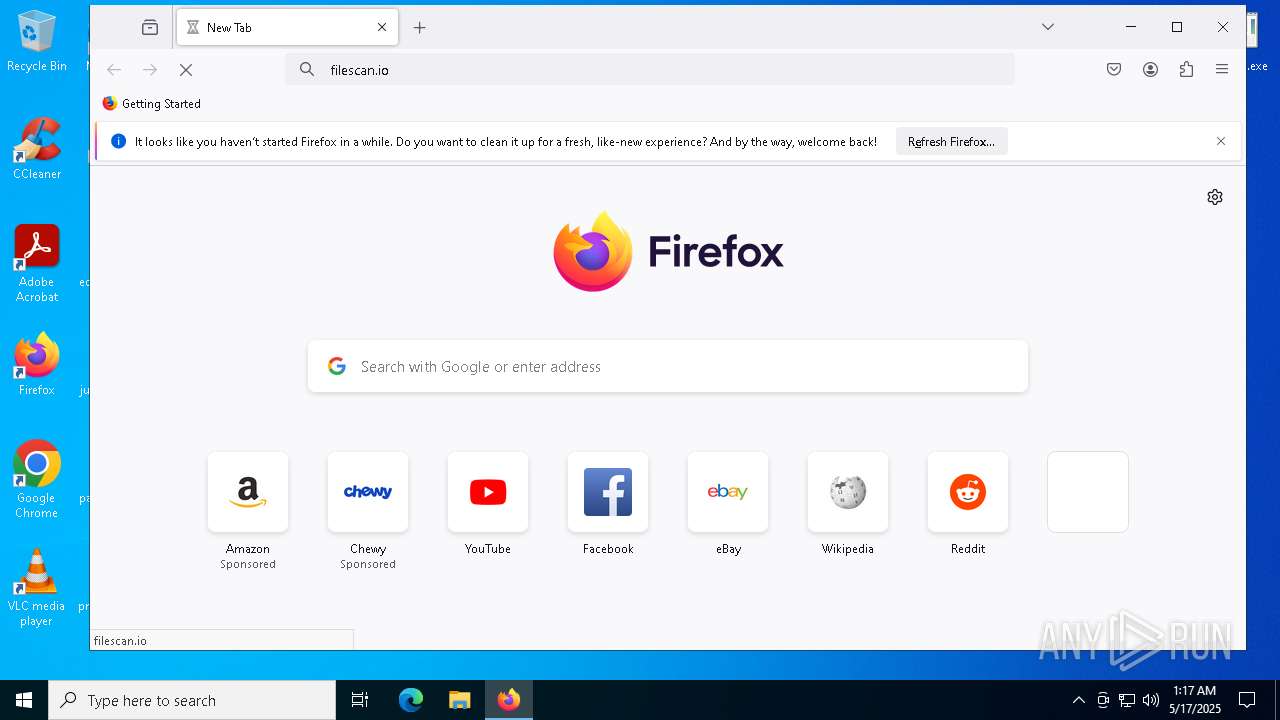This screenshot has height=720, width=1280.
Task: Click the empty shortcut tile
Action: click(x=1088, y=492)
